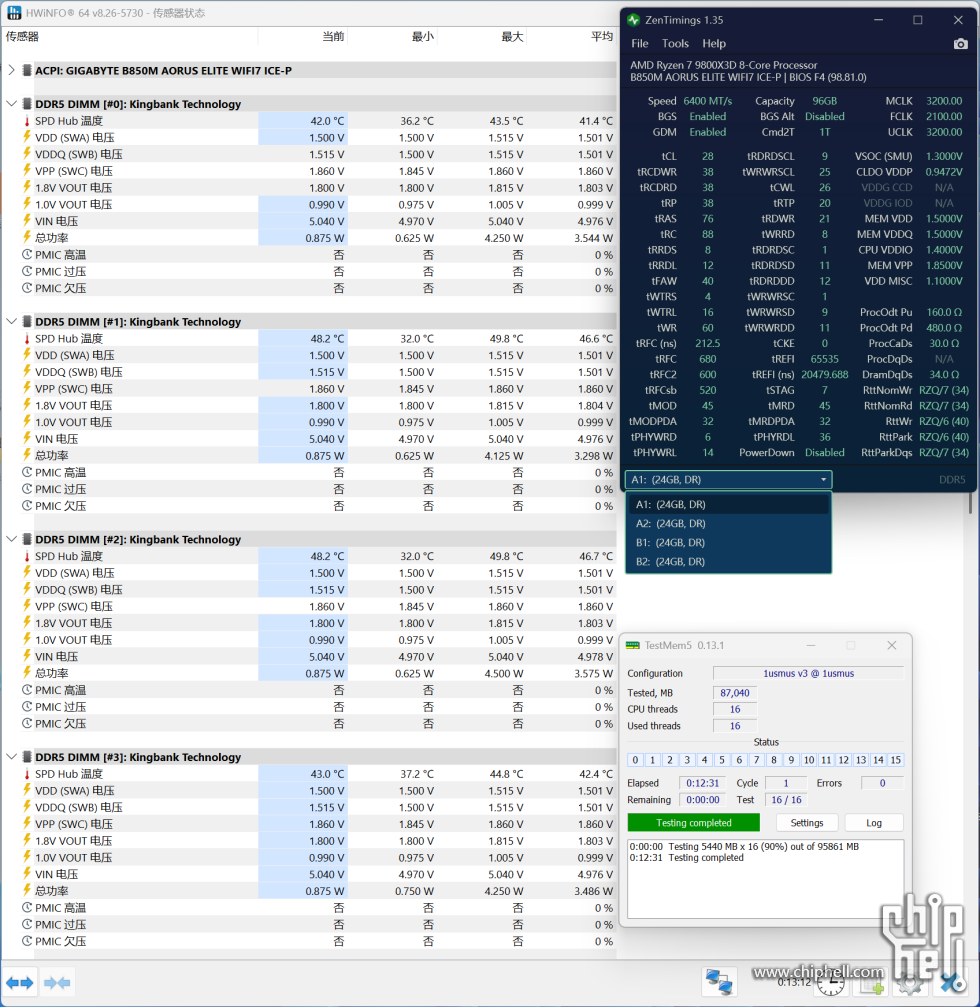The width and height of the screenshot is (980, 1007).
Task: Click the status icon beside DIMM #3 PMIC 高温
Action: [x=27, y=907]
